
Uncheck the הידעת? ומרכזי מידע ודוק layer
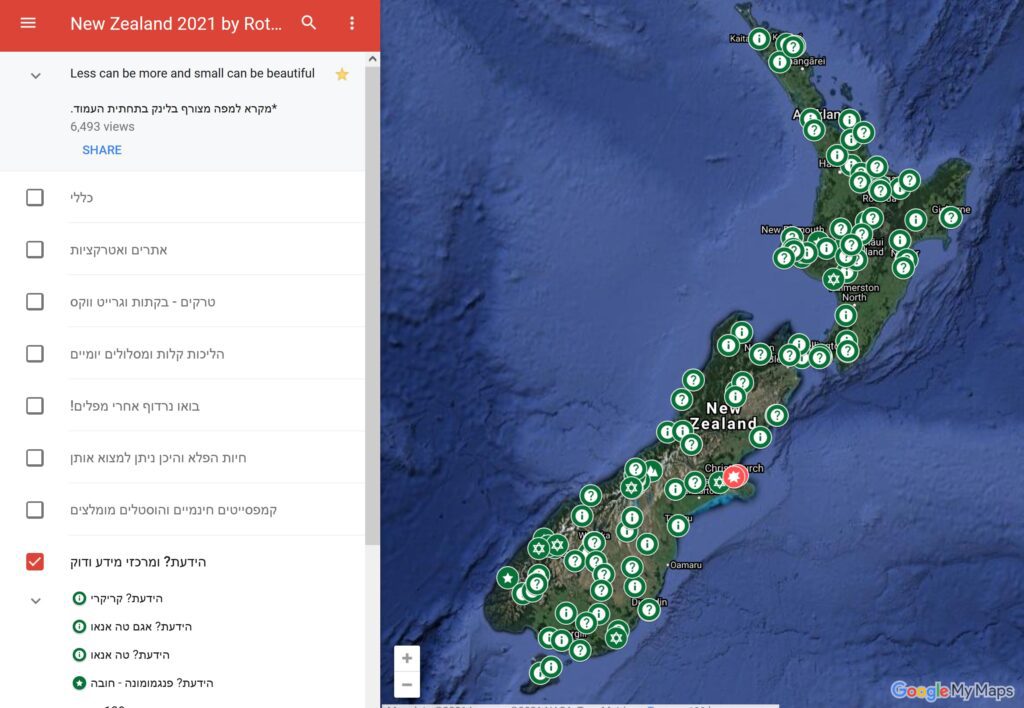click(35, 562)
